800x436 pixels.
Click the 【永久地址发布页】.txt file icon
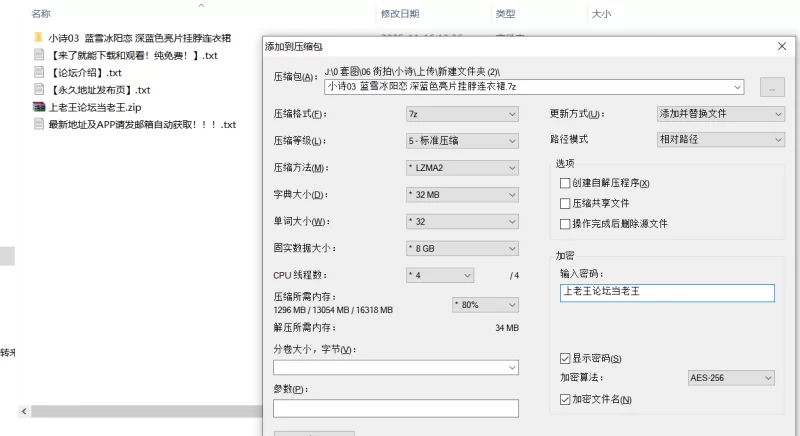click(x=38, y=90)
